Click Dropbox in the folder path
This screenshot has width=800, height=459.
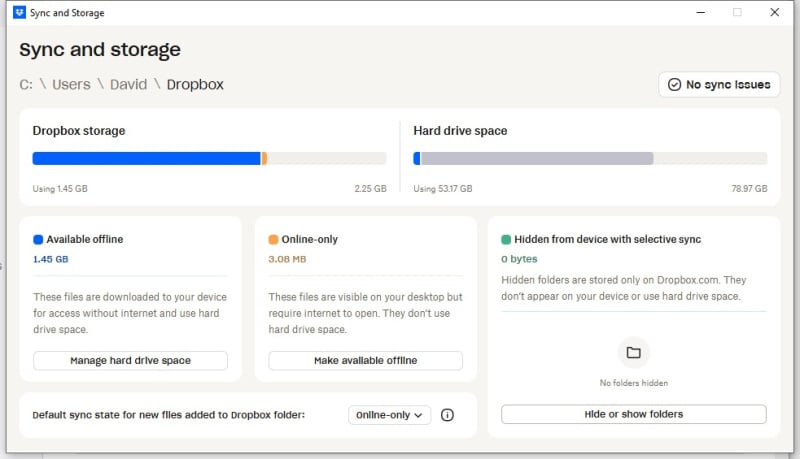(x=195, y=84)
